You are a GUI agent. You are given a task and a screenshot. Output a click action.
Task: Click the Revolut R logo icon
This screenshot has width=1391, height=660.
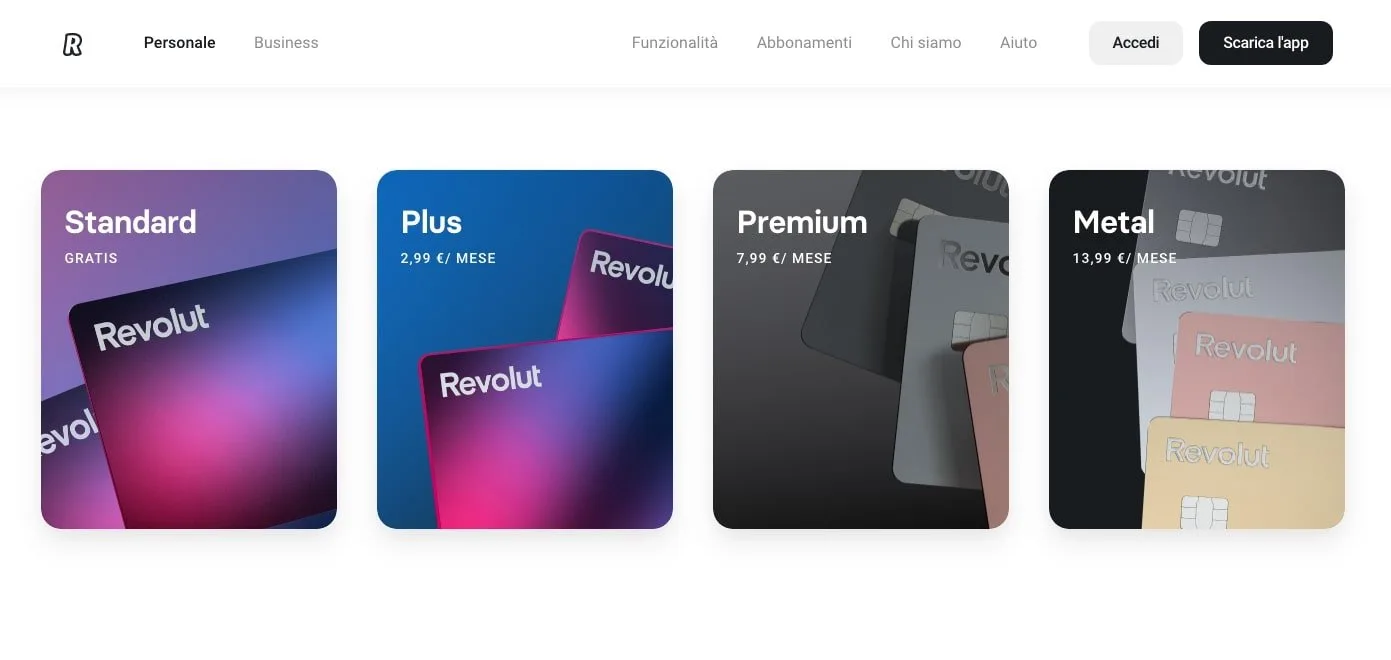point(72,44)
